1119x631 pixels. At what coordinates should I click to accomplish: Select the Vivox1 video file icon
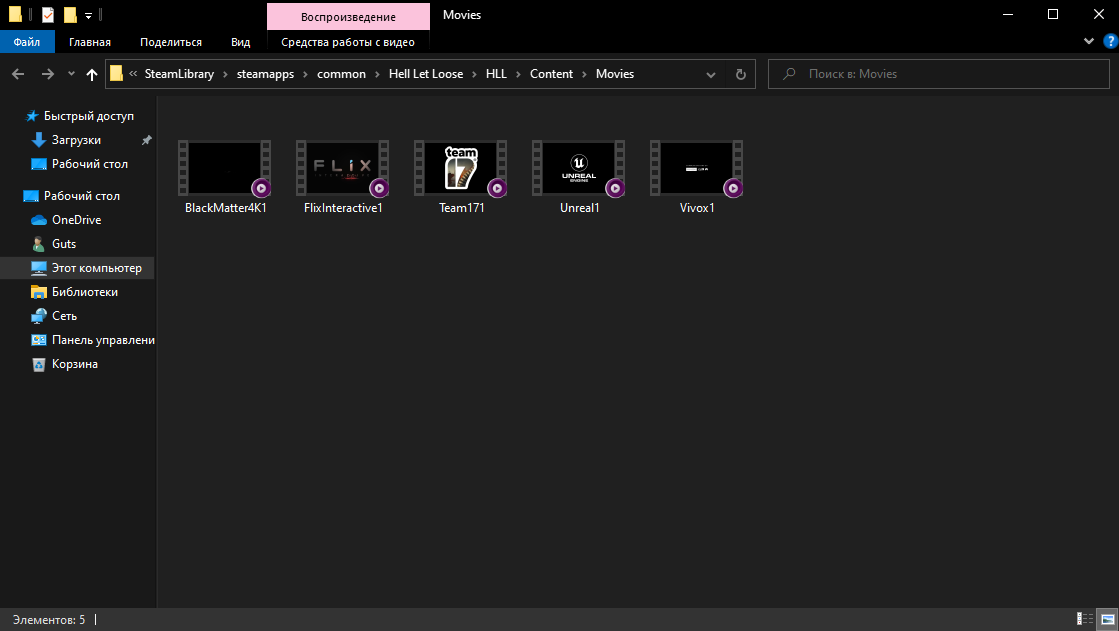(x=697, y=168)
